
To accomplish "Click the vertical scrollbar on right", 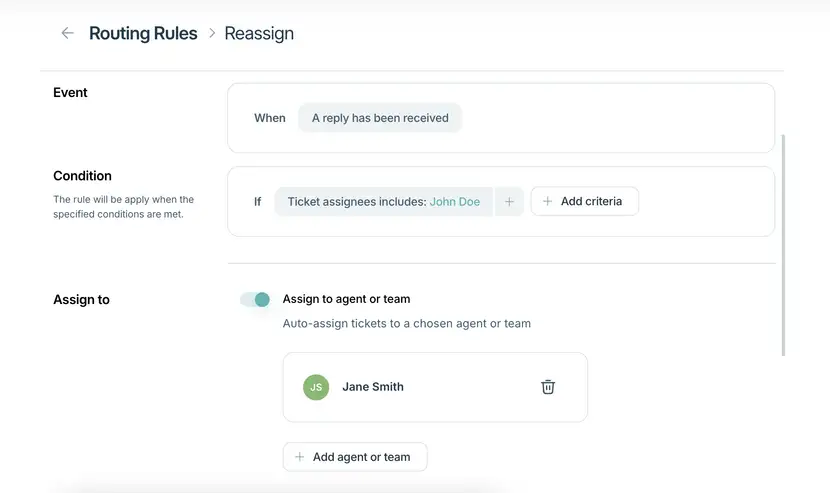I will [783, 245].
